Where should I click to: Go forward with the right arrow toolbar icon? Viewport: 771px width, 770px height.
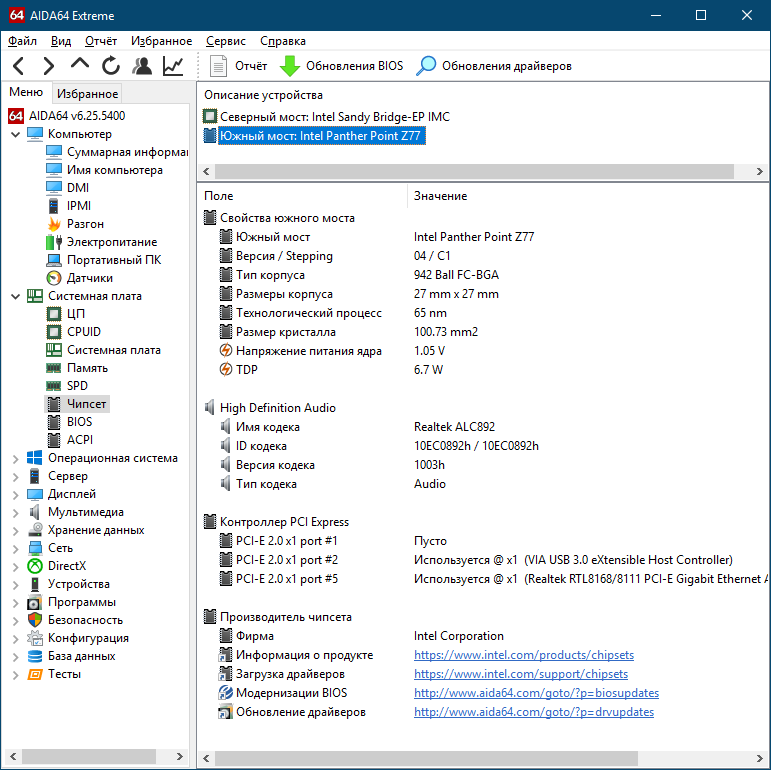49,65
